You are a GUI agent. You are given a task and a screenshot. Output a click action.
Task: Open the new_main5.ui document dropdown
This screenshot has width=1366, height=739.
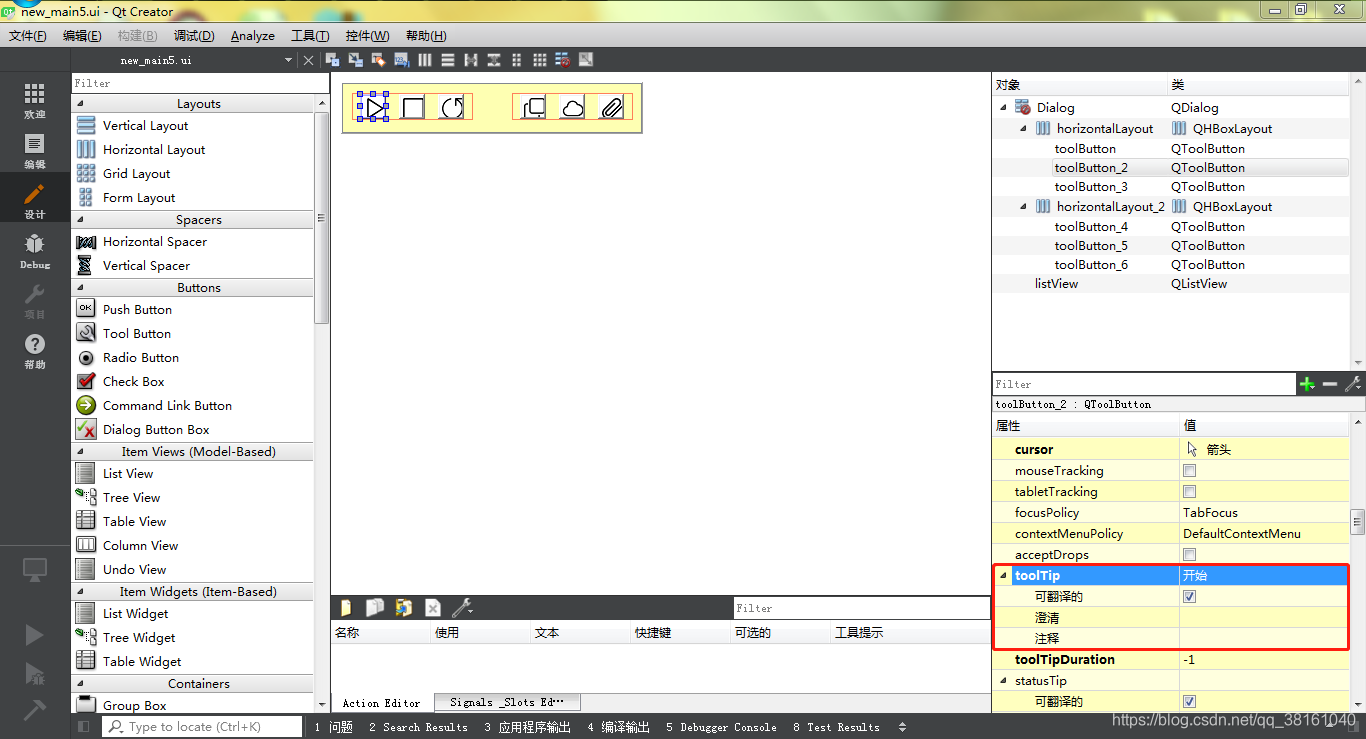289,60
